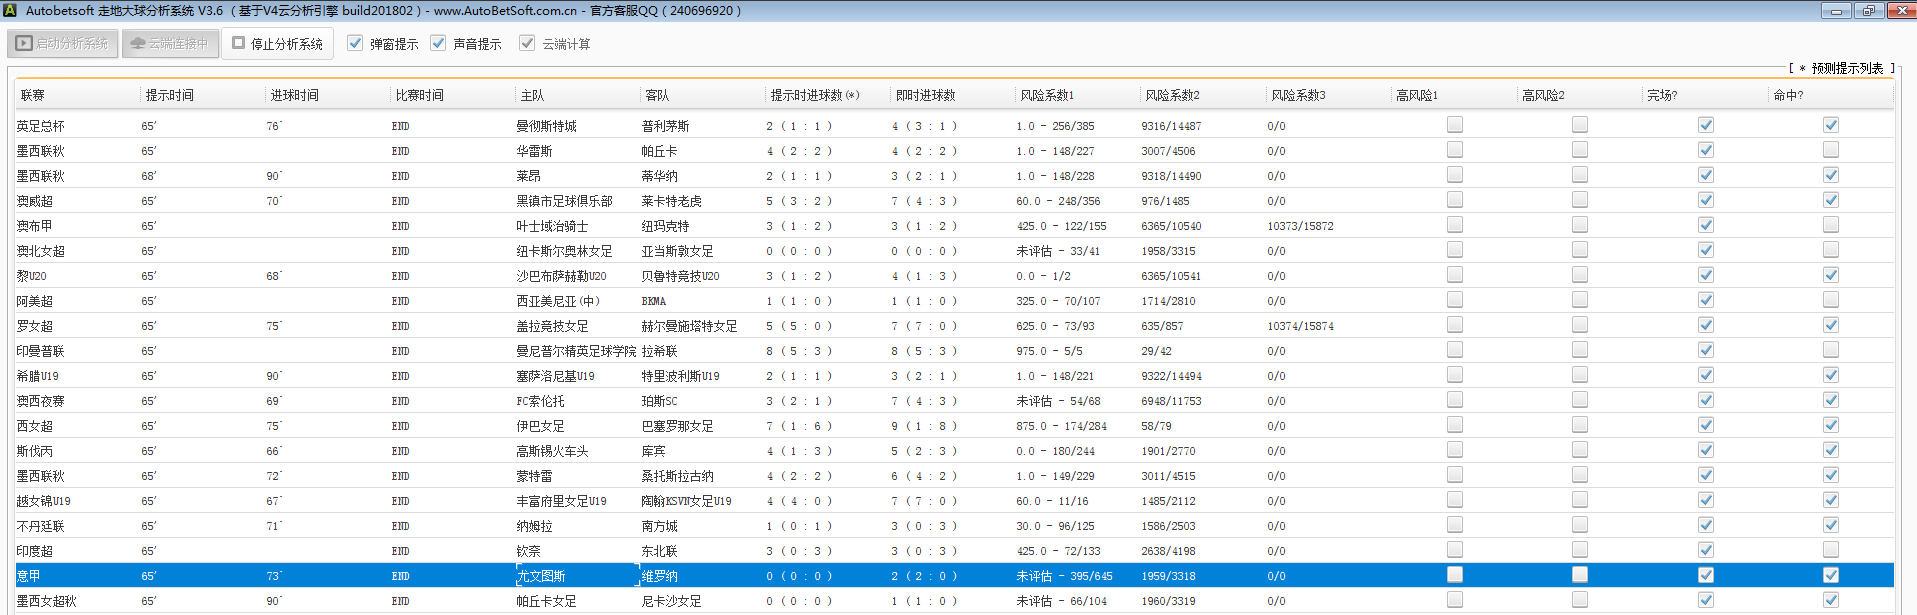Click the 提示时间 column header
The image size is (1917, 615).
pos(170,95)
